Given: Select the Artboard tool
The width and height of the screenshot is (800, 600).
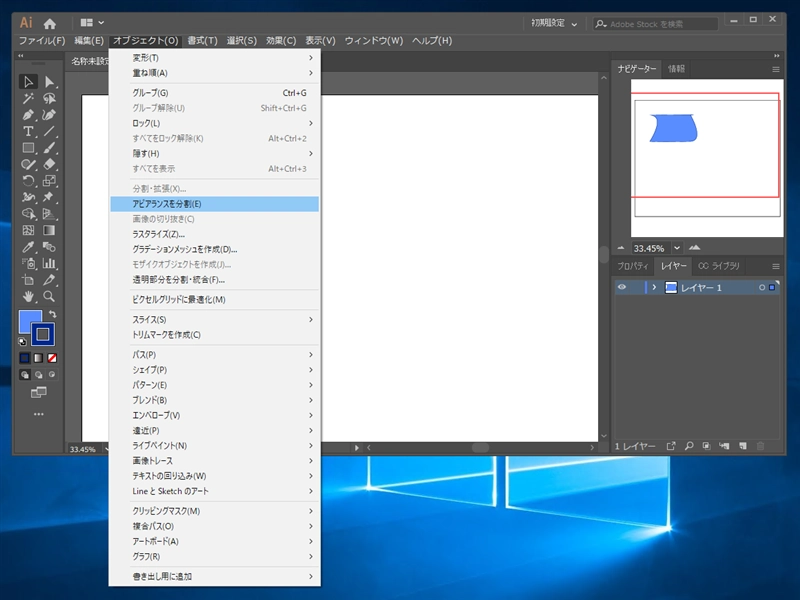Looking at the screenshot, I should (28, 280).
